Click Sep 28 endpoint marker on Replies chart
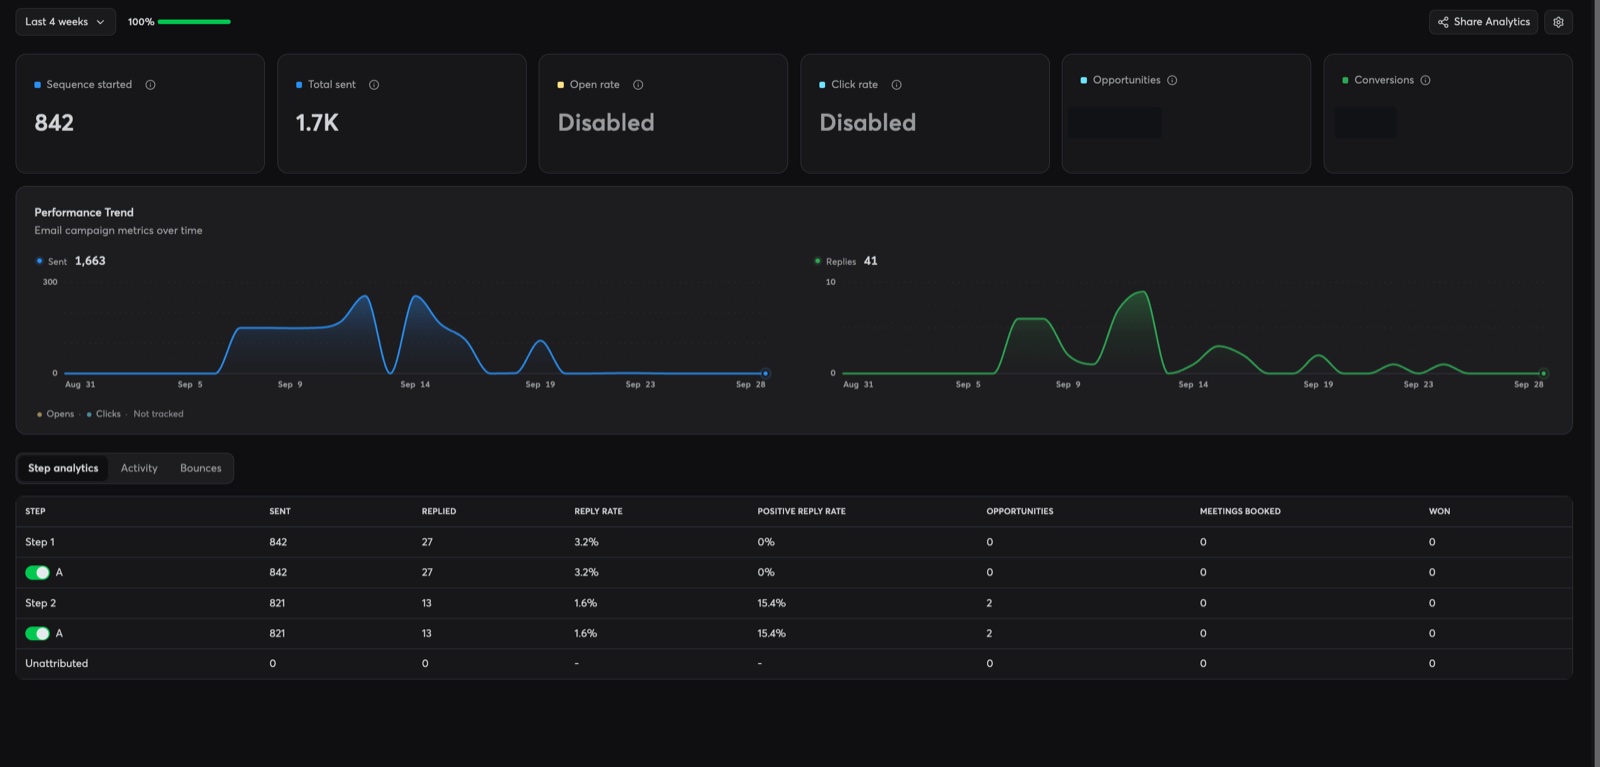 [1543, 373]
